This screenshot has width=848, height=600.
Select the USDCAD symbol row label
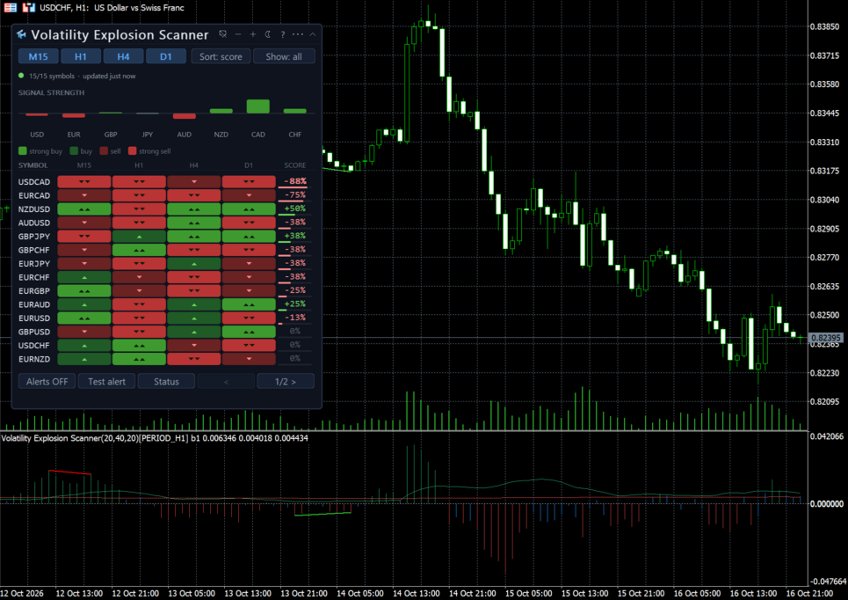(x=34, y=182)
